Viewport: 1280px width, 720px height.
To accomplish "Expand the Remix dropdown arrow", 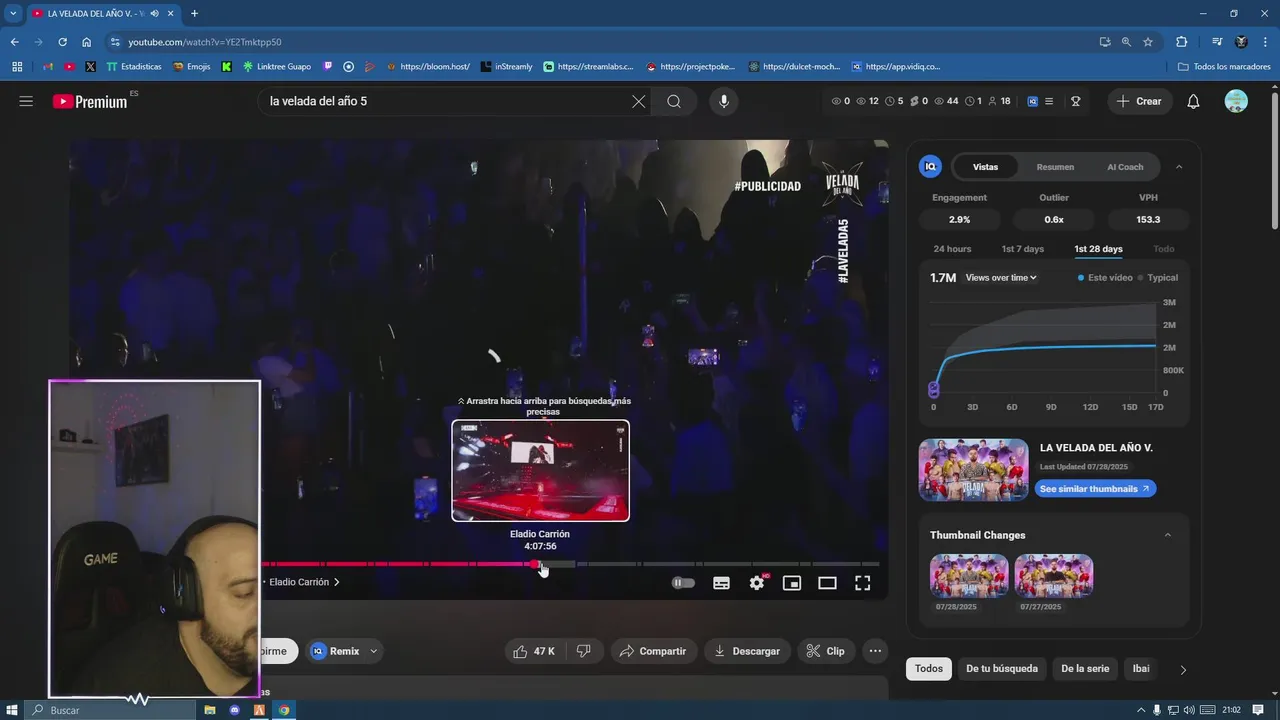I will click(374, 651).
